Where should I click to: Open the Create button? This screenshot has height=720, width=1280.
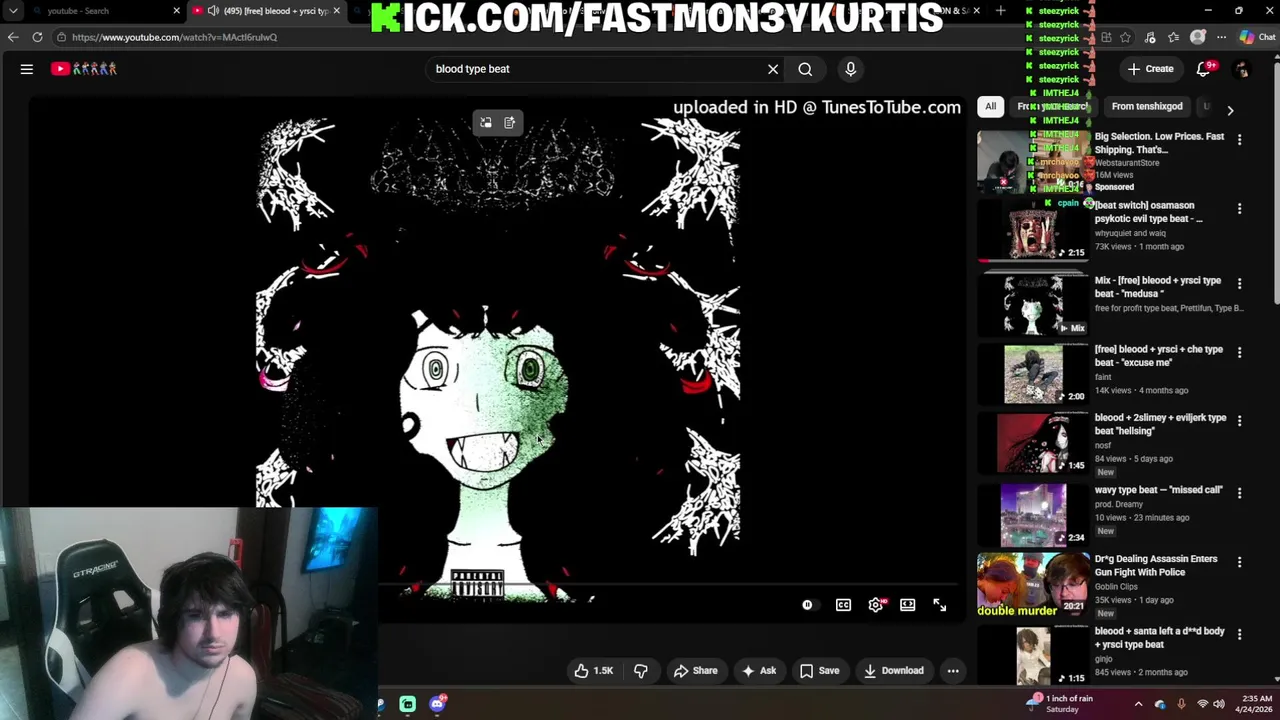(1150, 69)
